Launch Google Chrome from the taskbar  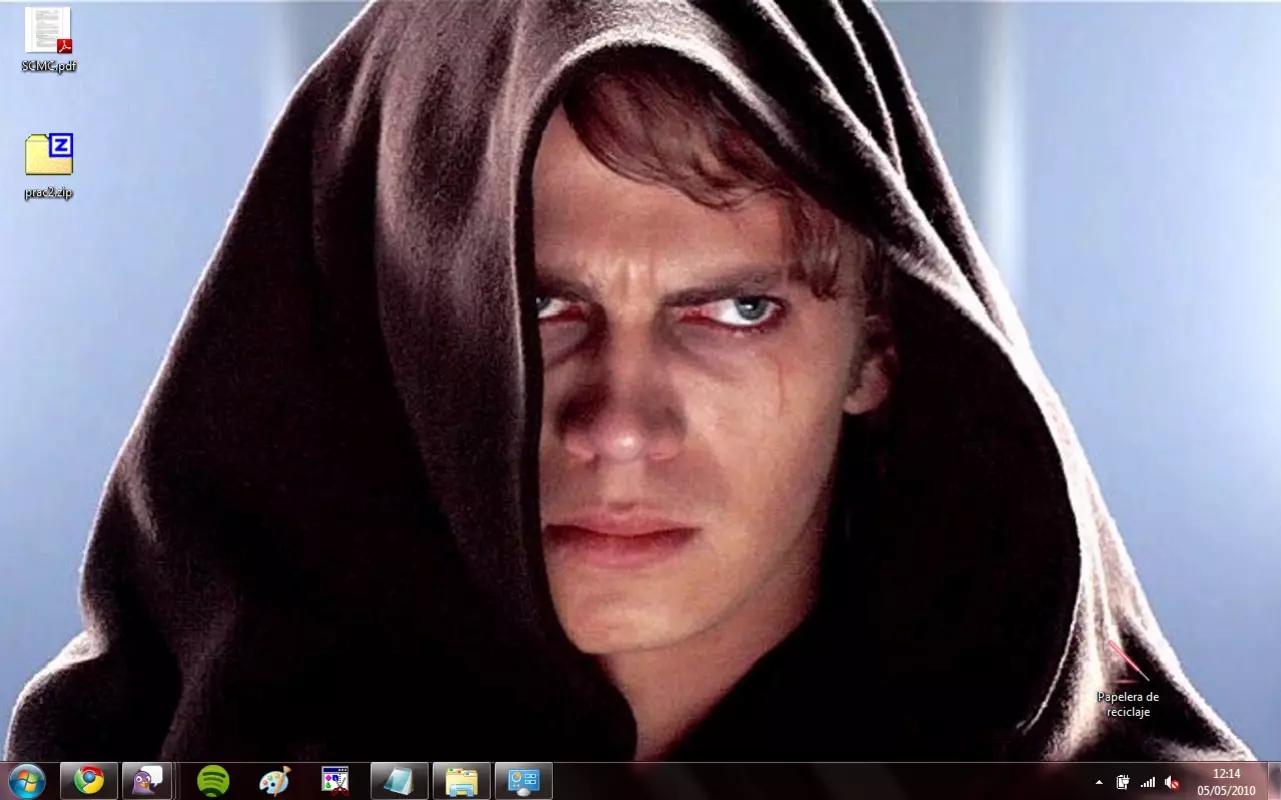tap(89, 781)
